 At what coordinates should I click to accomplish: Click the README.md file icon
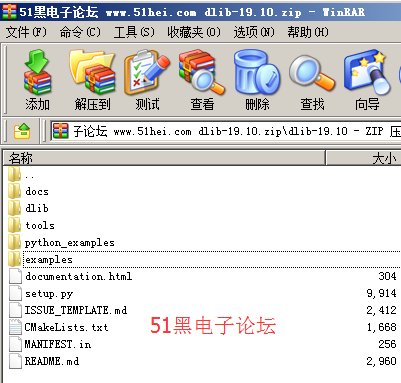(15, 361)
